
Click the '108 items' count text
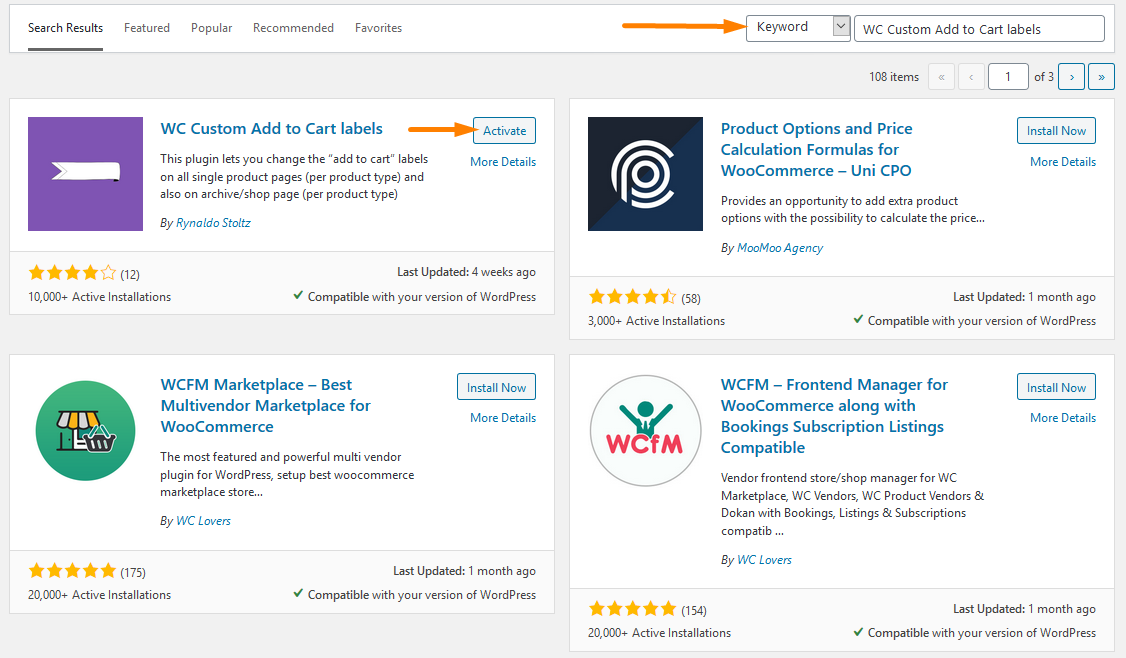tap(894, 77)
